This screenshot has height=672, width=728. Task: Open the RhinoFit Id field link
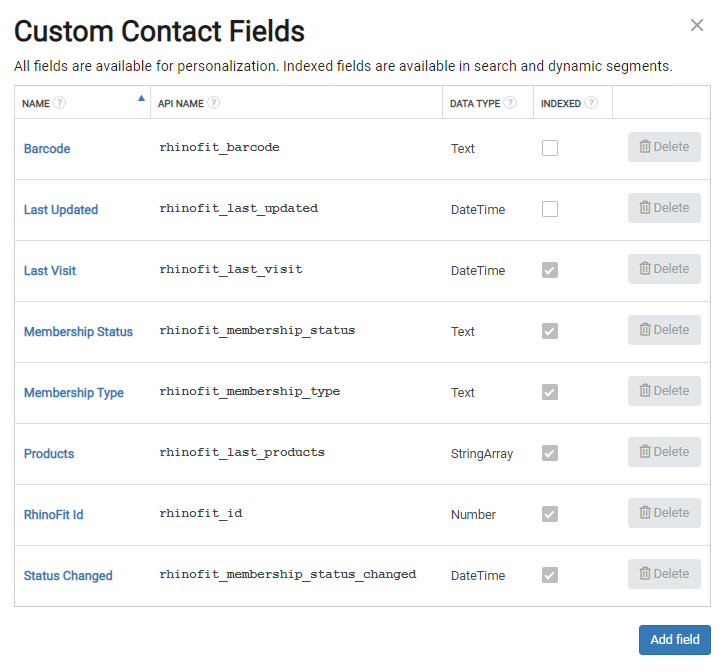coord(54,515)
